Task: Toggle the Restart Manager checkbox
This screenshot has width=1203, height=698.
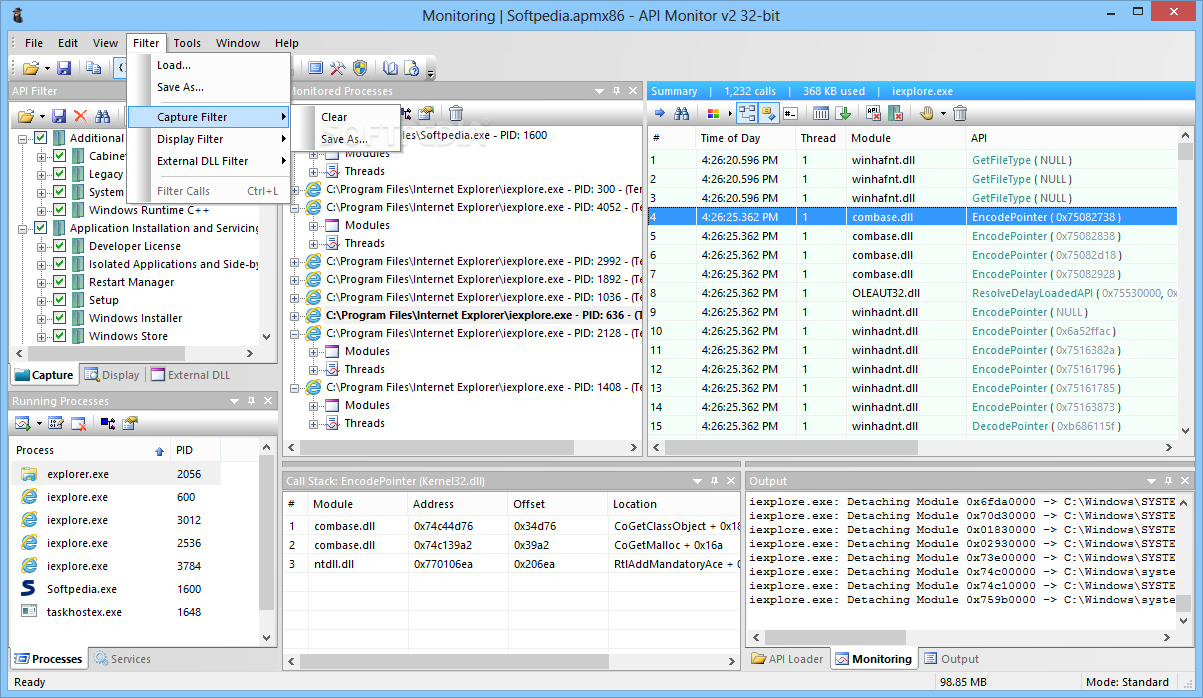Action: pyautogui.click(x=59, y=282)
